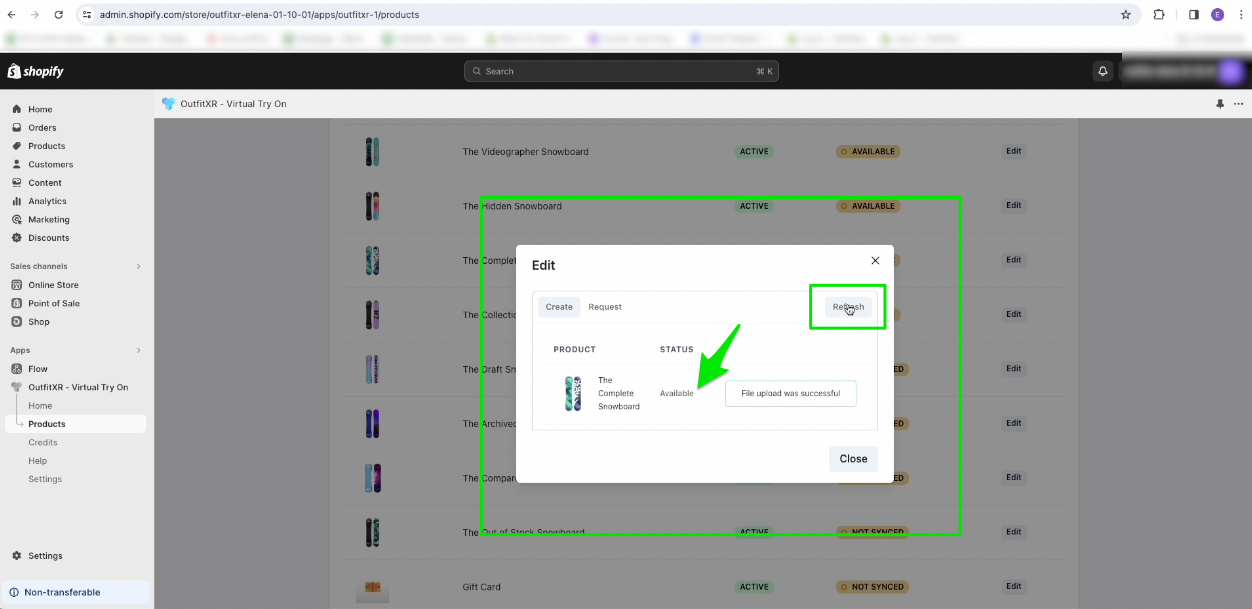Click the AVAILABLE badge for The Videographer Snowboard

point(868,152)
